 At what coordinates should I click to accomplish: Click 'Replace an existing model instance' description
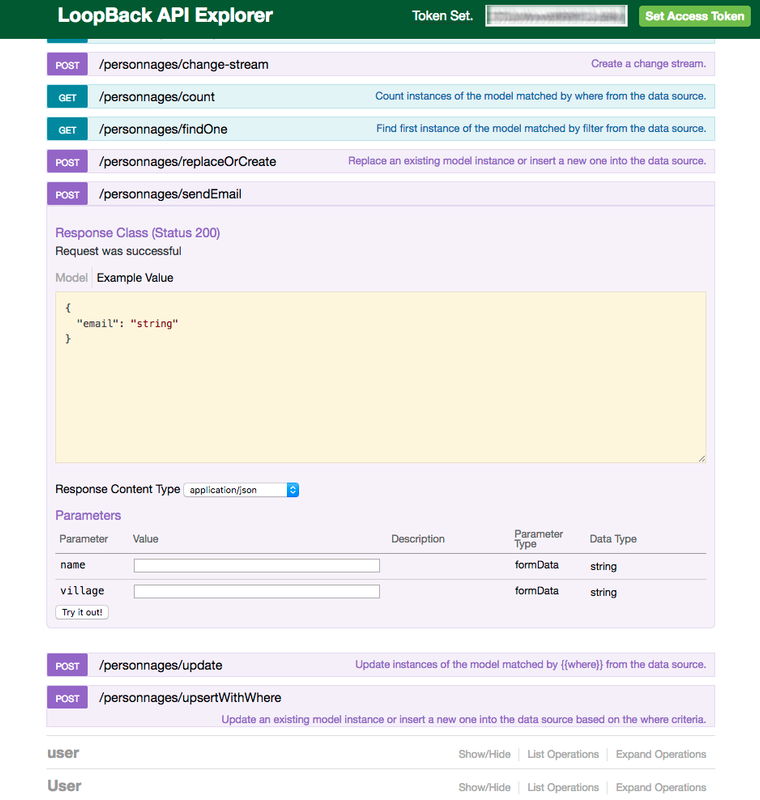(x=527, y=161)
